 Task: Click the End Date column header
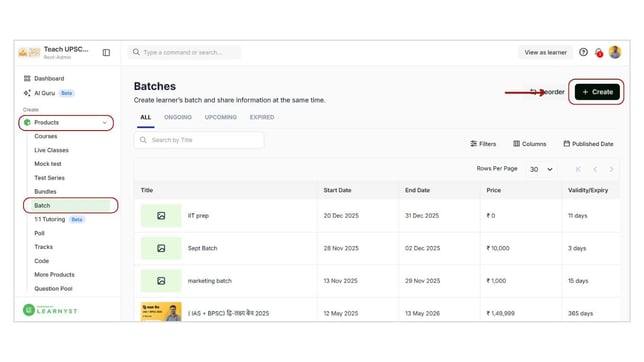click(417, 190)
